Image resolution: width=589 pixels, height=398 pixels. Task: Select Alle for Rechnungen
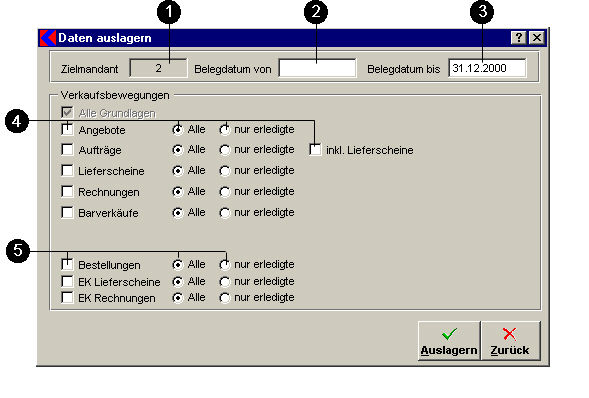(178, 192)
